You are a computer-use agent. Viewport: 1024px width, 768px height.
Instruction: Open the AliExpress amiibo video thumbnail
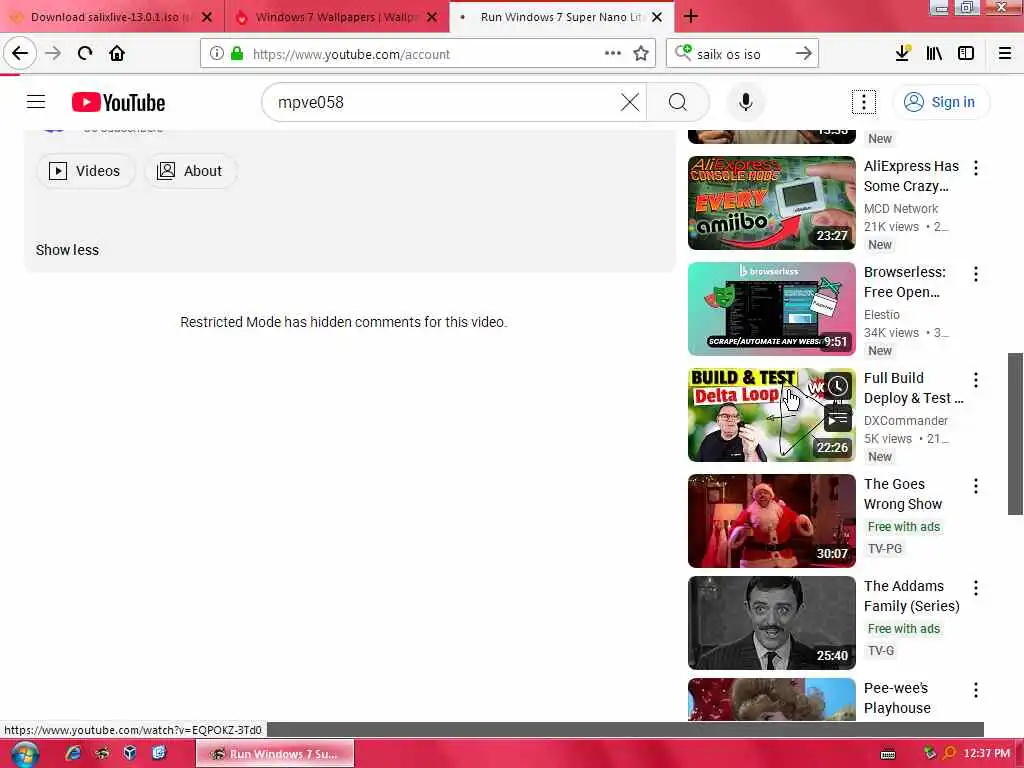(771, 202)
